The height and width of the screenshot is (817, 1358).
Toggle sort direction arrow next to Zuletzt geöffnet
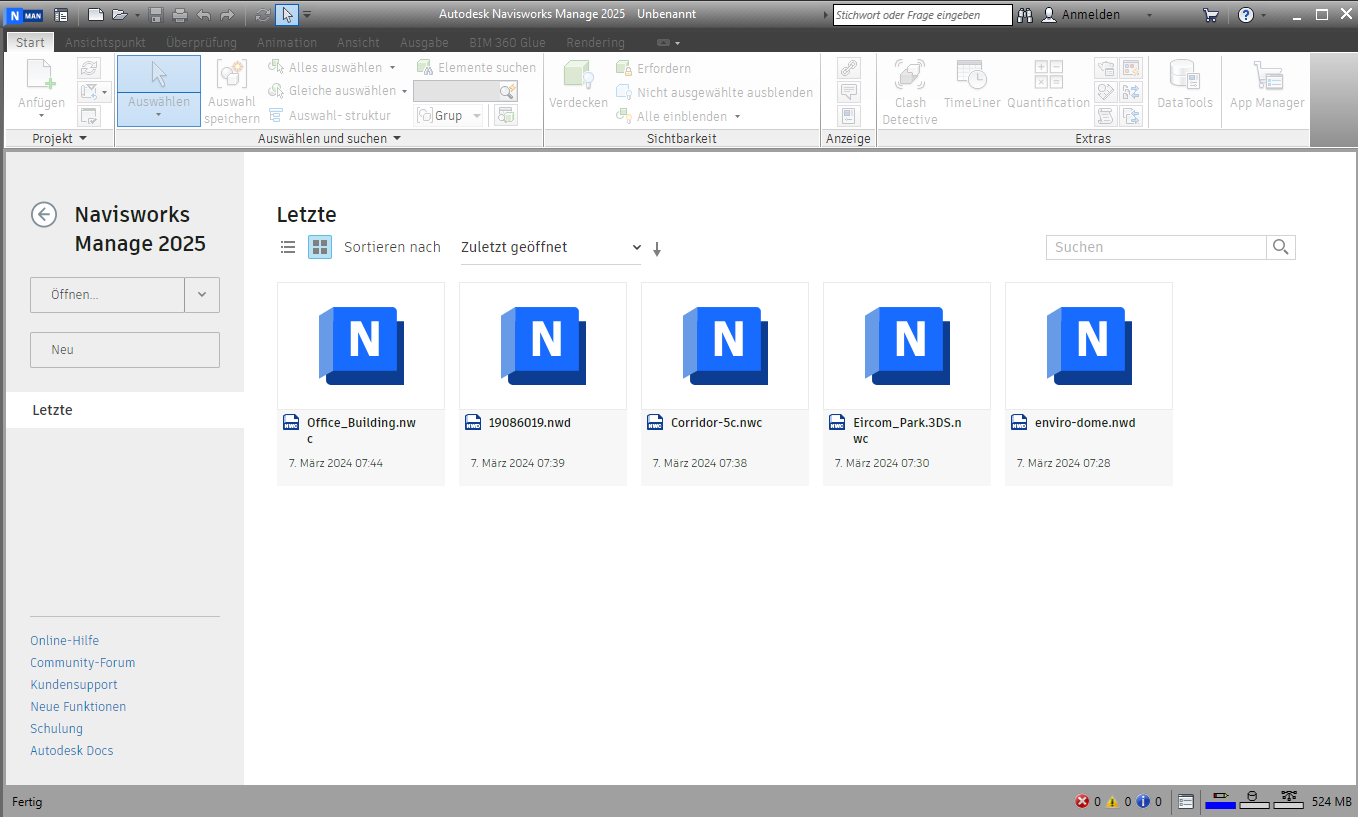[657, 249]
